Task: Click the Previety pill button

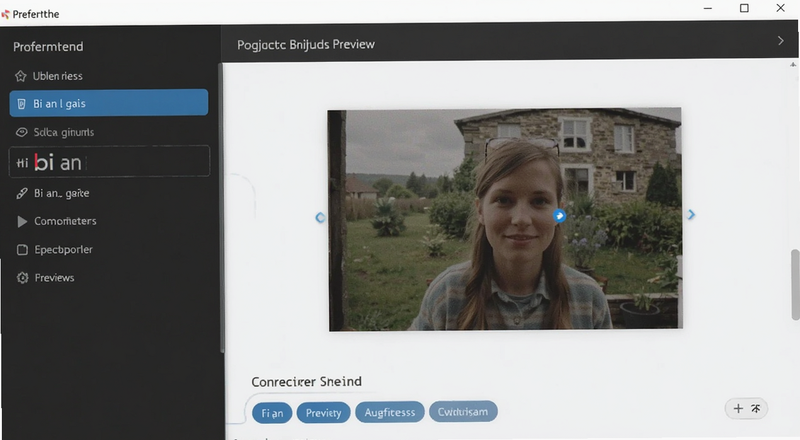Action: (x=323, y=412)
